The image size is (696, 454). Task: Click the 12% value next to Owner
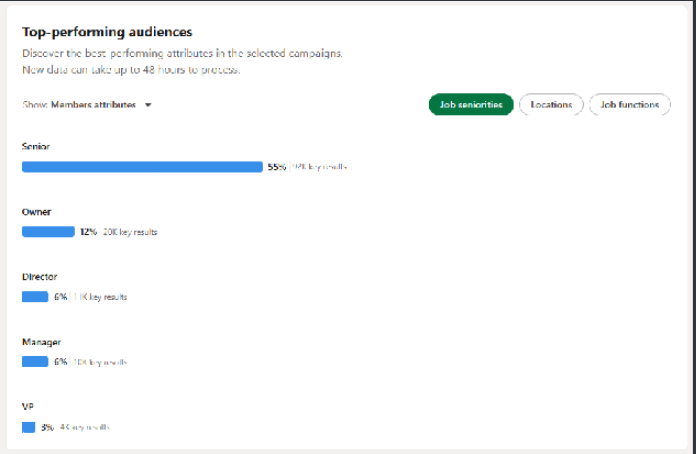tap(88, 232)
